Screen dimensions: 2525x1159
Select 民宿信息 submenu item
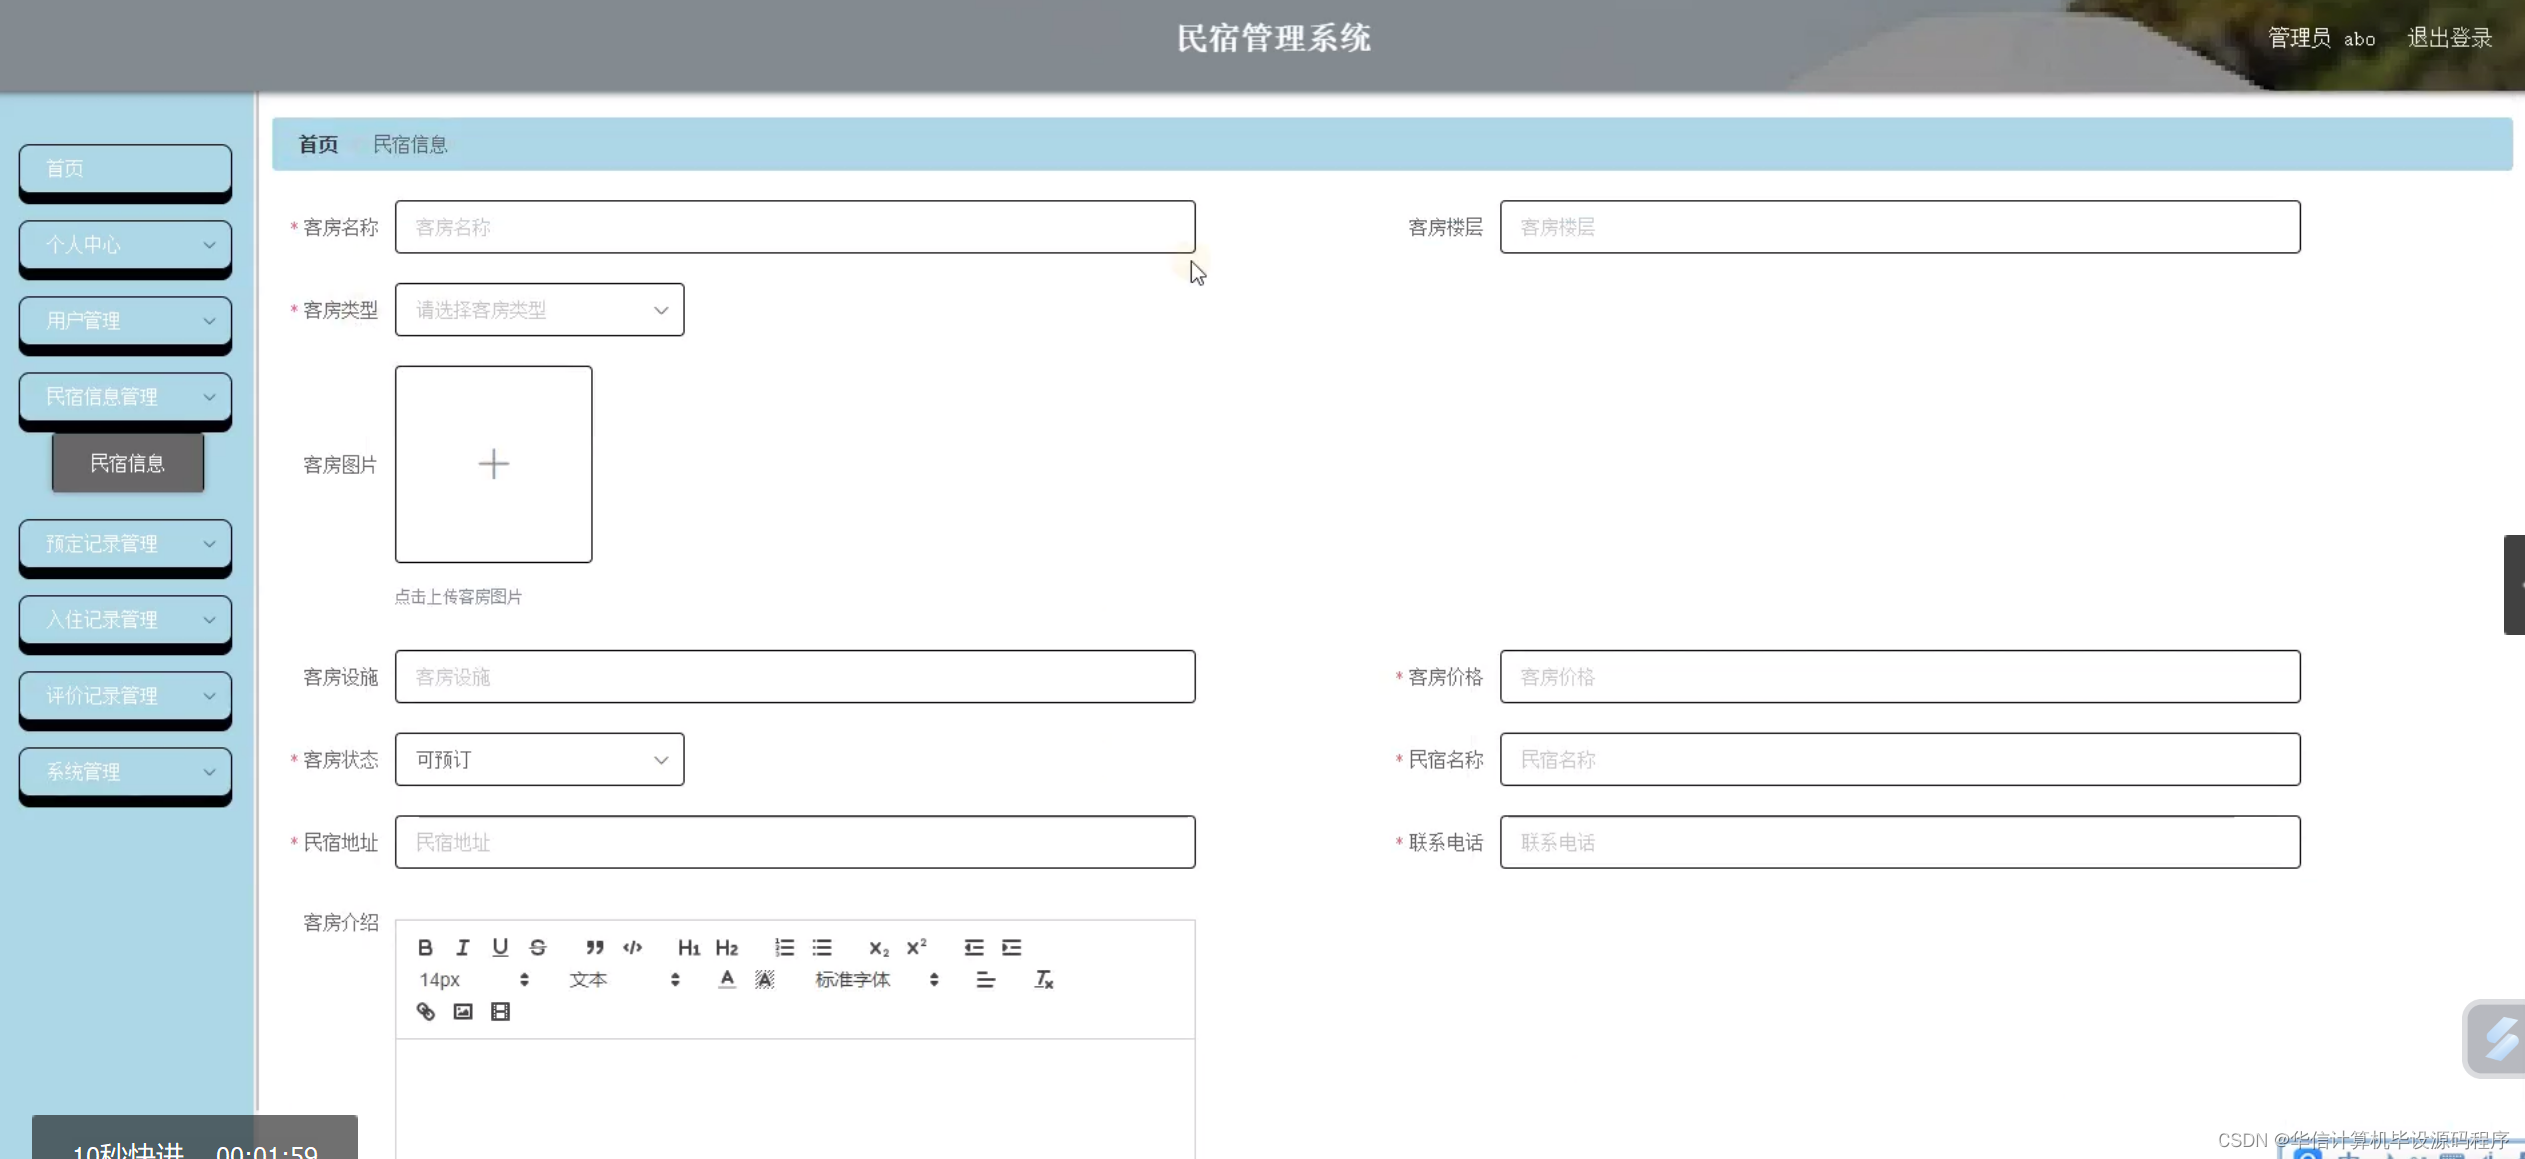coord(127,463)
